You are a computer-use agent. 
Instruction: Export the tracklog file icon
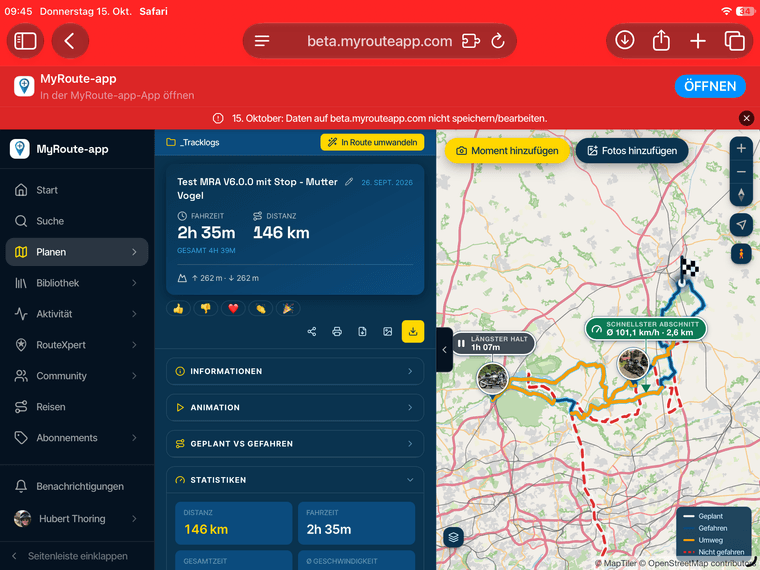coord(362,332)
